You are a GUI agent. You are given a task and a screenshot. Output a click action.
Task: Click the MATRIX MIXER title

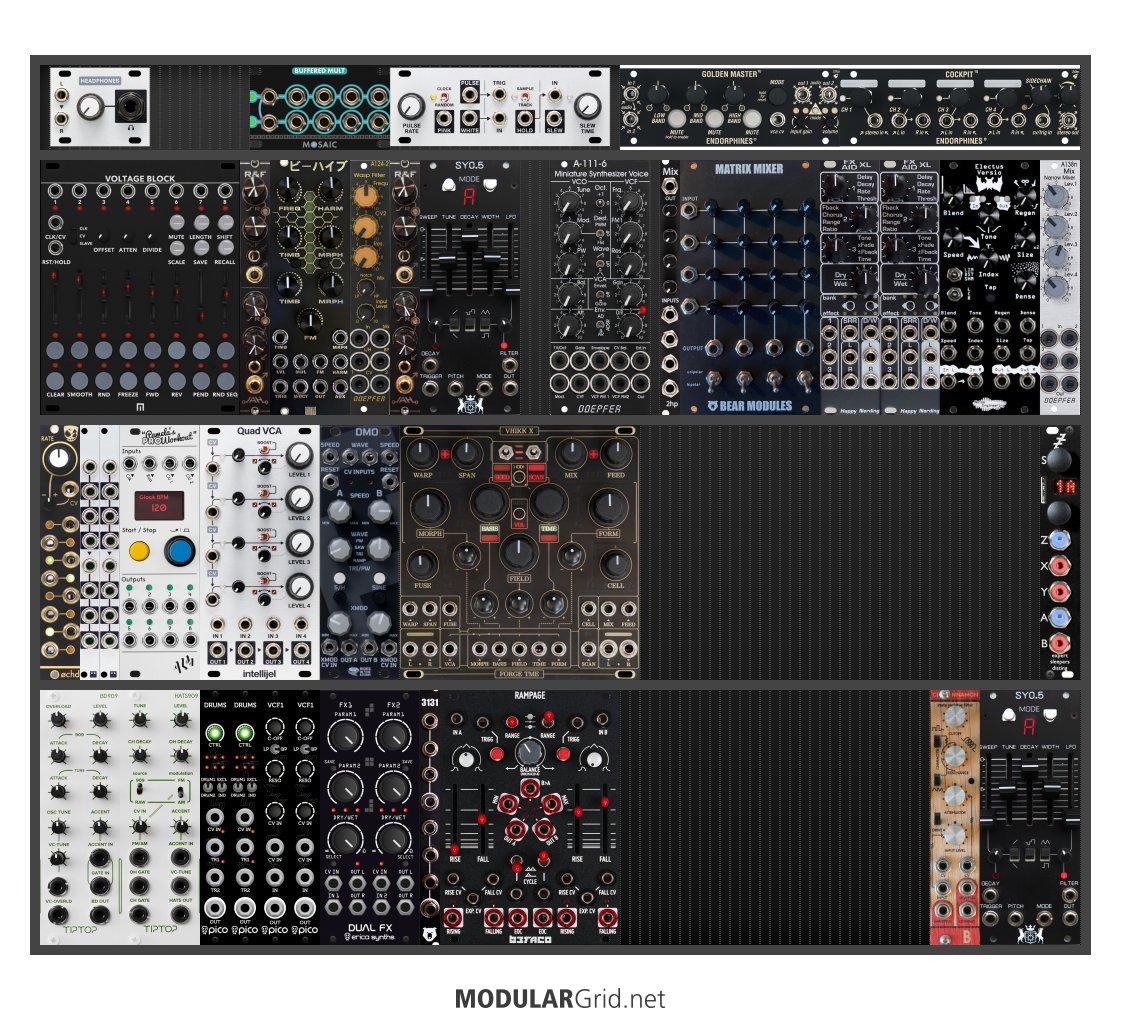[749, 169]
